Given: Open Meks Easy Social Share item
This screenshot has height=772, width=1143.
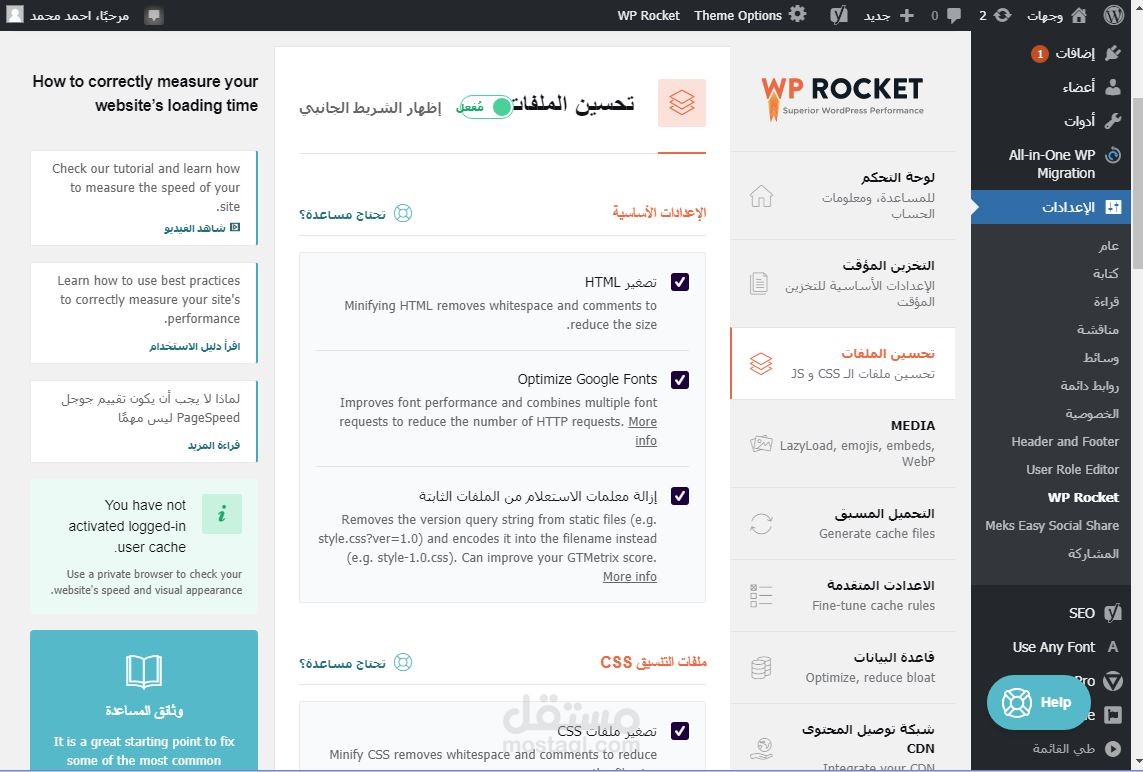Looking at the screenshot, I should 1052,526.
